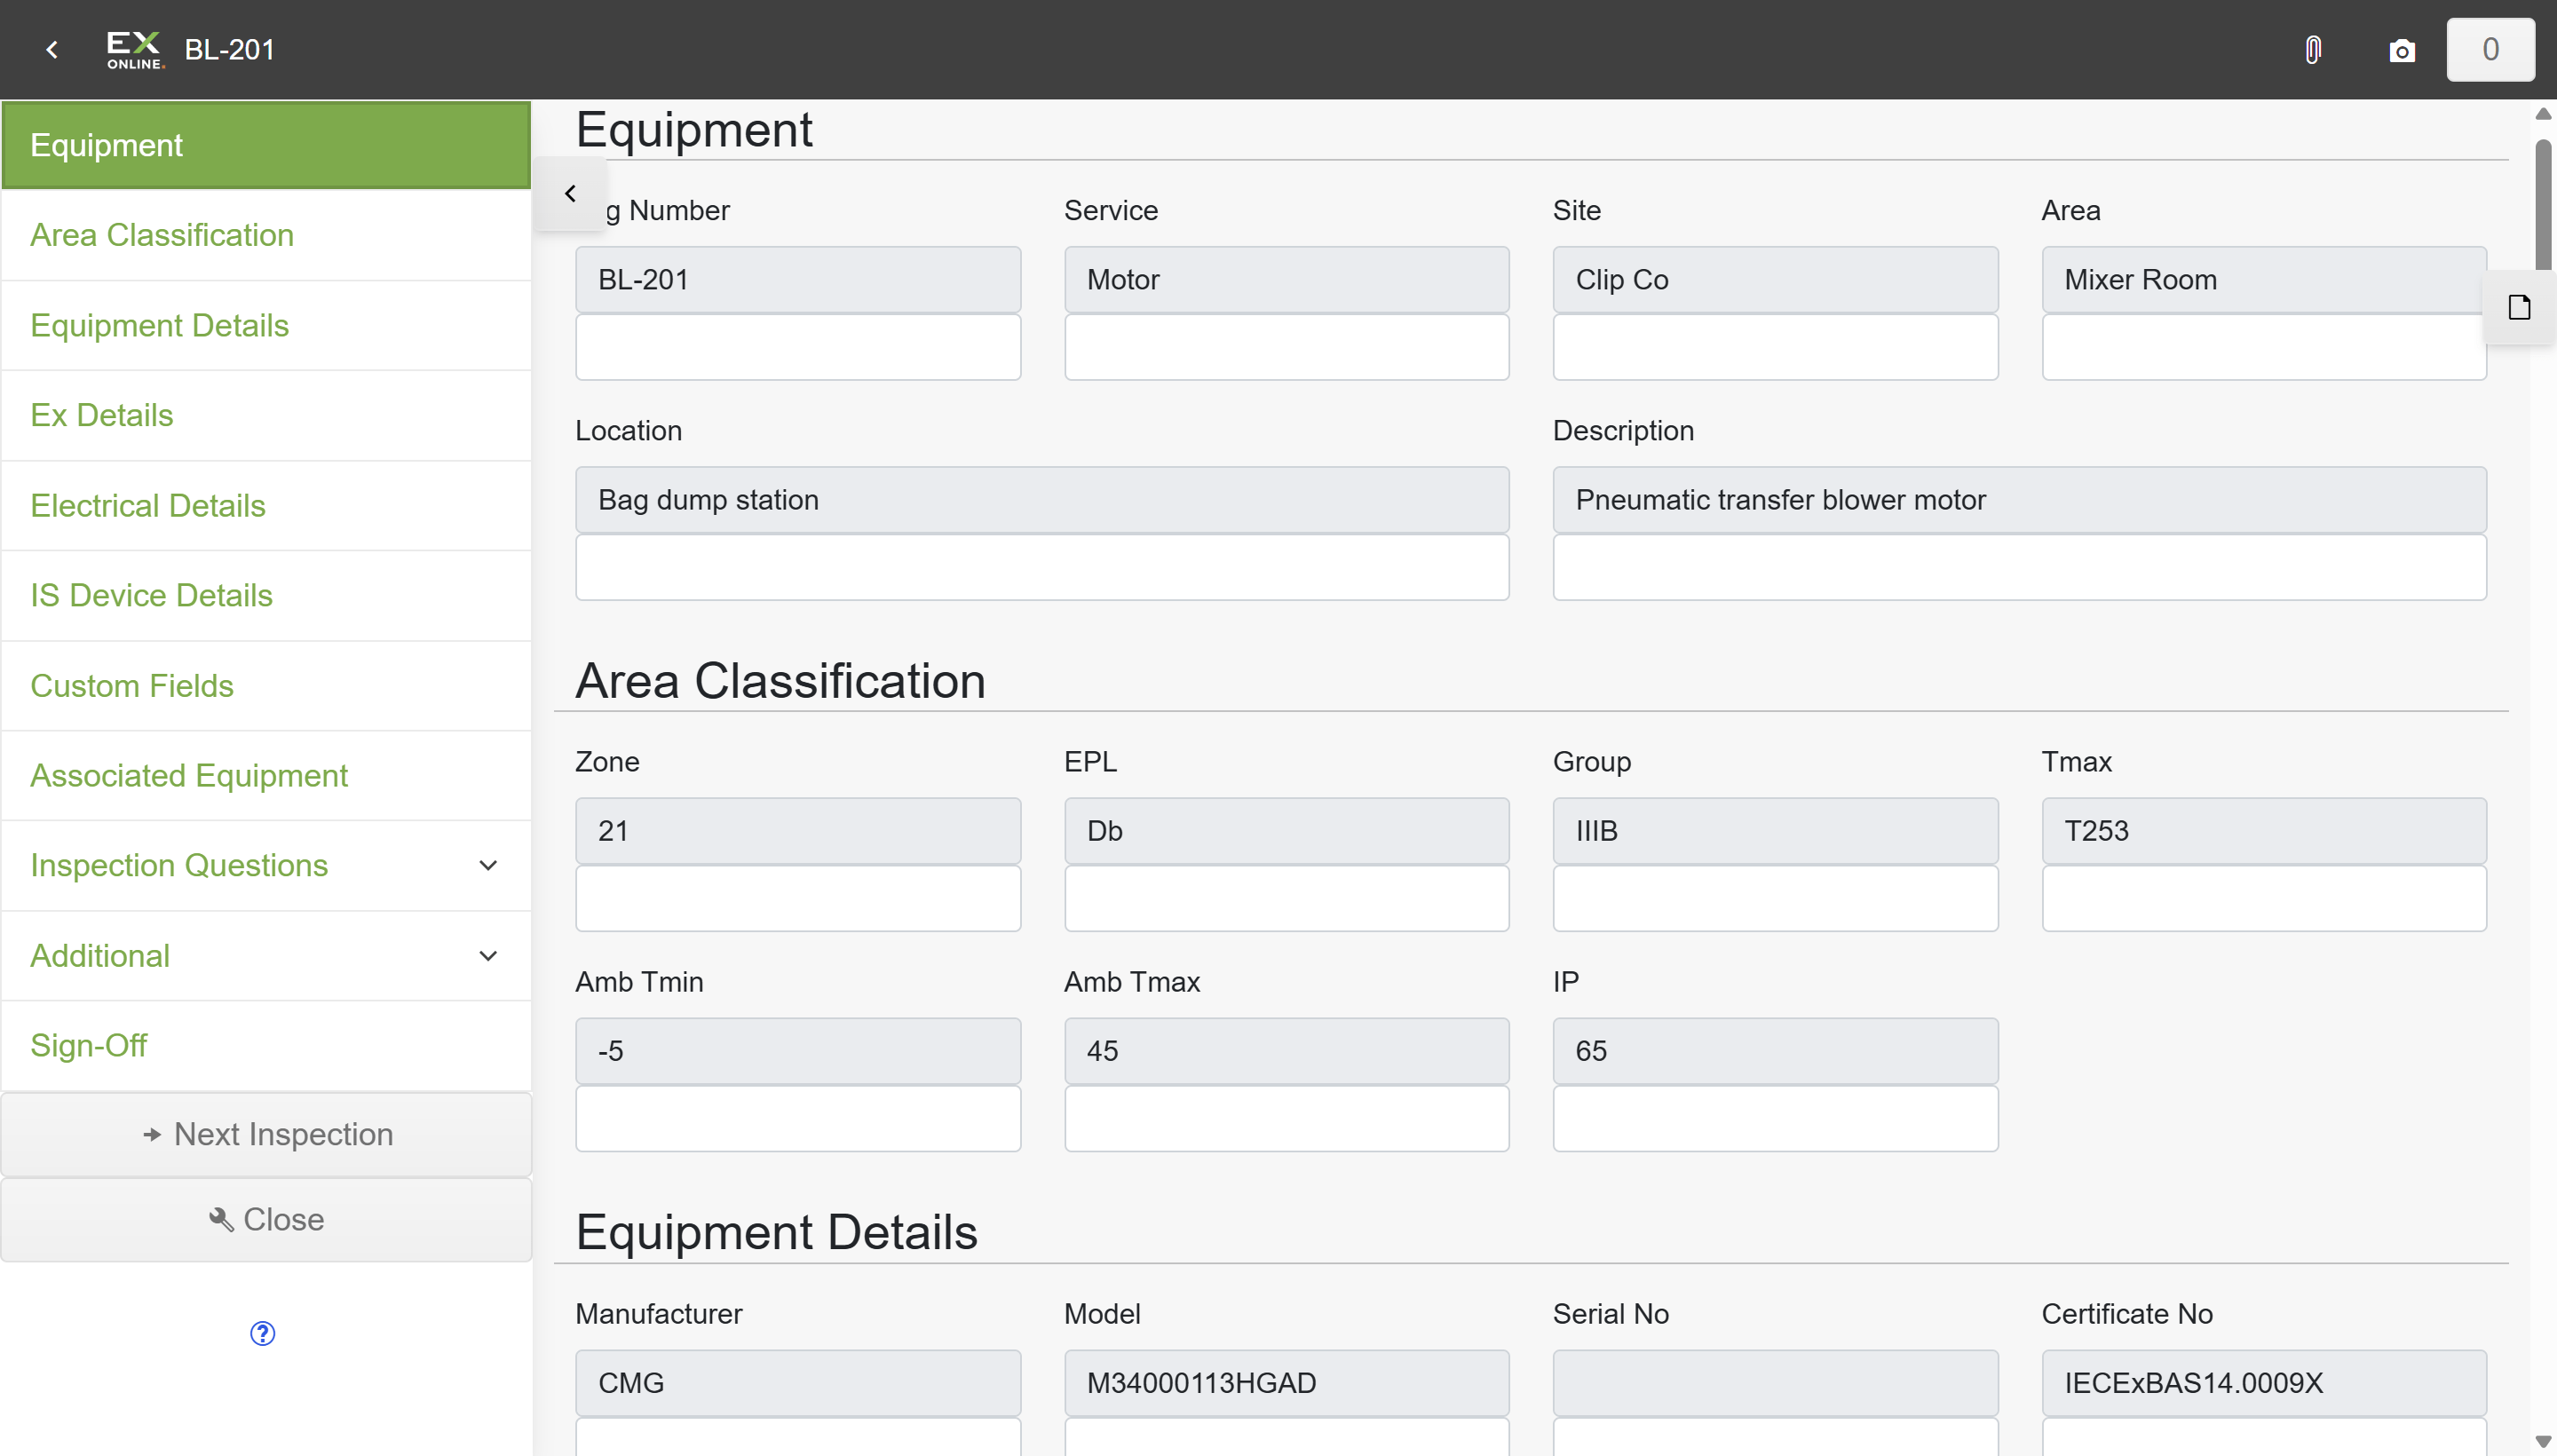Open the camera photo icon

2402,50
